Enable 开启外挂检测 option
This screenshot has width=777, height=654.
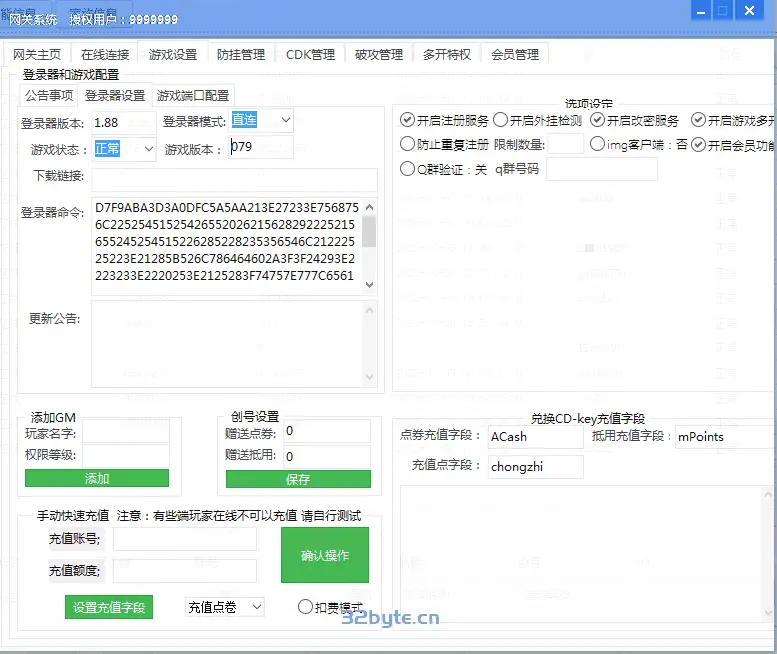pyautogui.click(x=501, y=120)
